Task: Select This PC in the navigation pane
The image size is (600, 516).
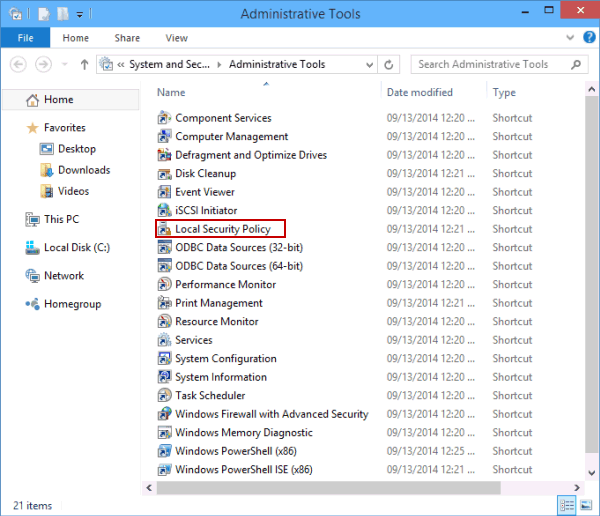Action: pyautogui.click(x=61, y=219)
